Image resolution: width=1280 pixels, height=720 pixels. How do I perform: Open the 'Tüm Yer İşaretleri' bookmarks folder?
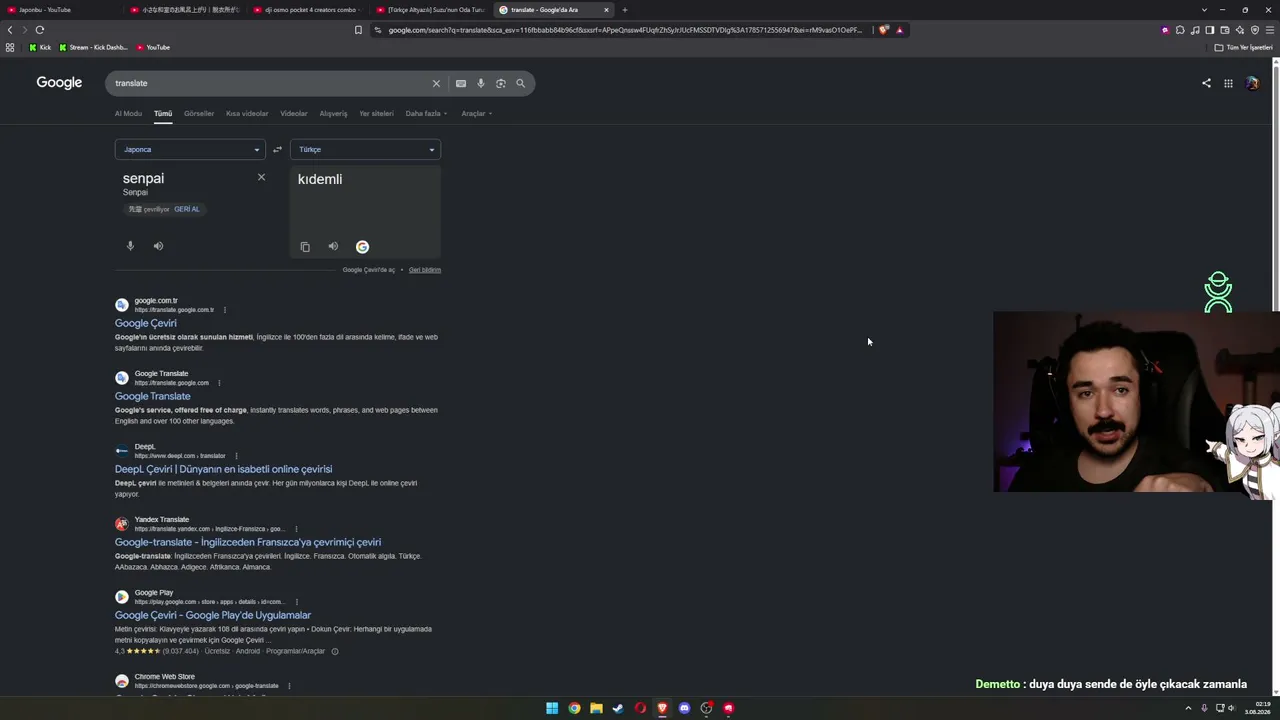[x=1242, y=47]
